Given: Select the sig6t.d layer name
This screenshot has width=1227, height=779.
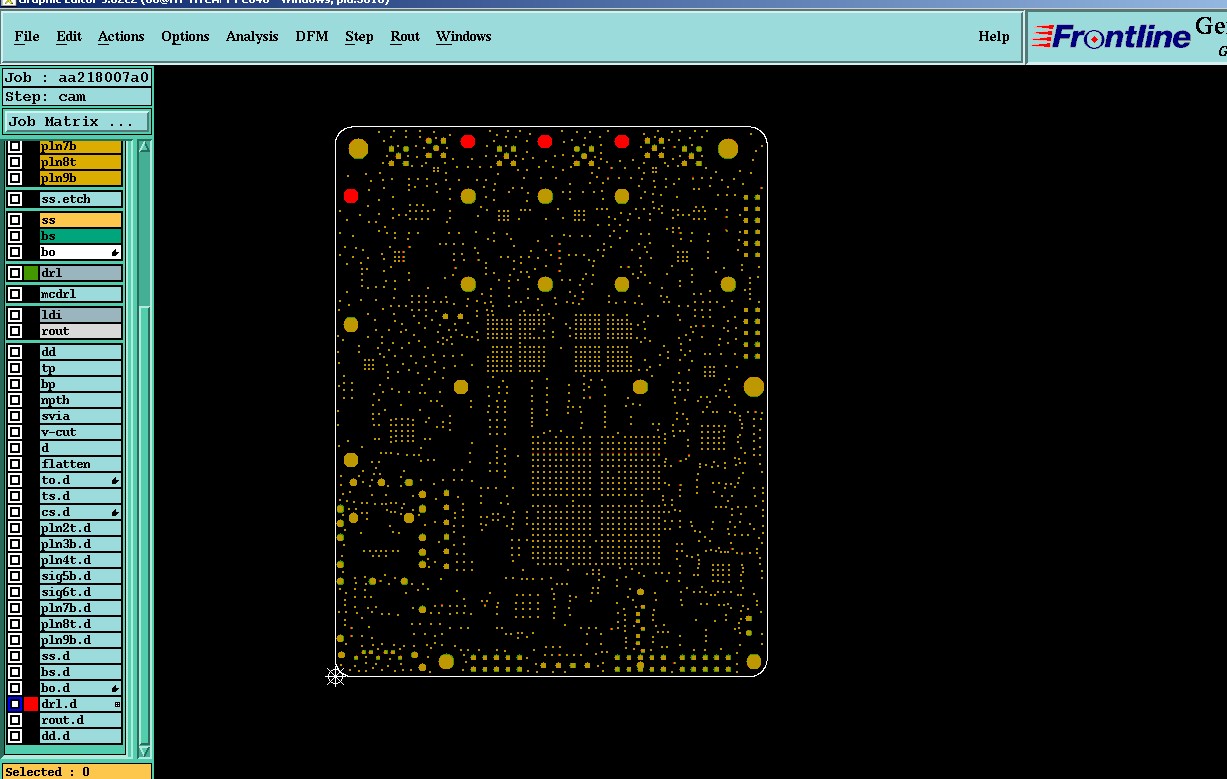Looking at the screenshot, I should [x=80, y=592].
